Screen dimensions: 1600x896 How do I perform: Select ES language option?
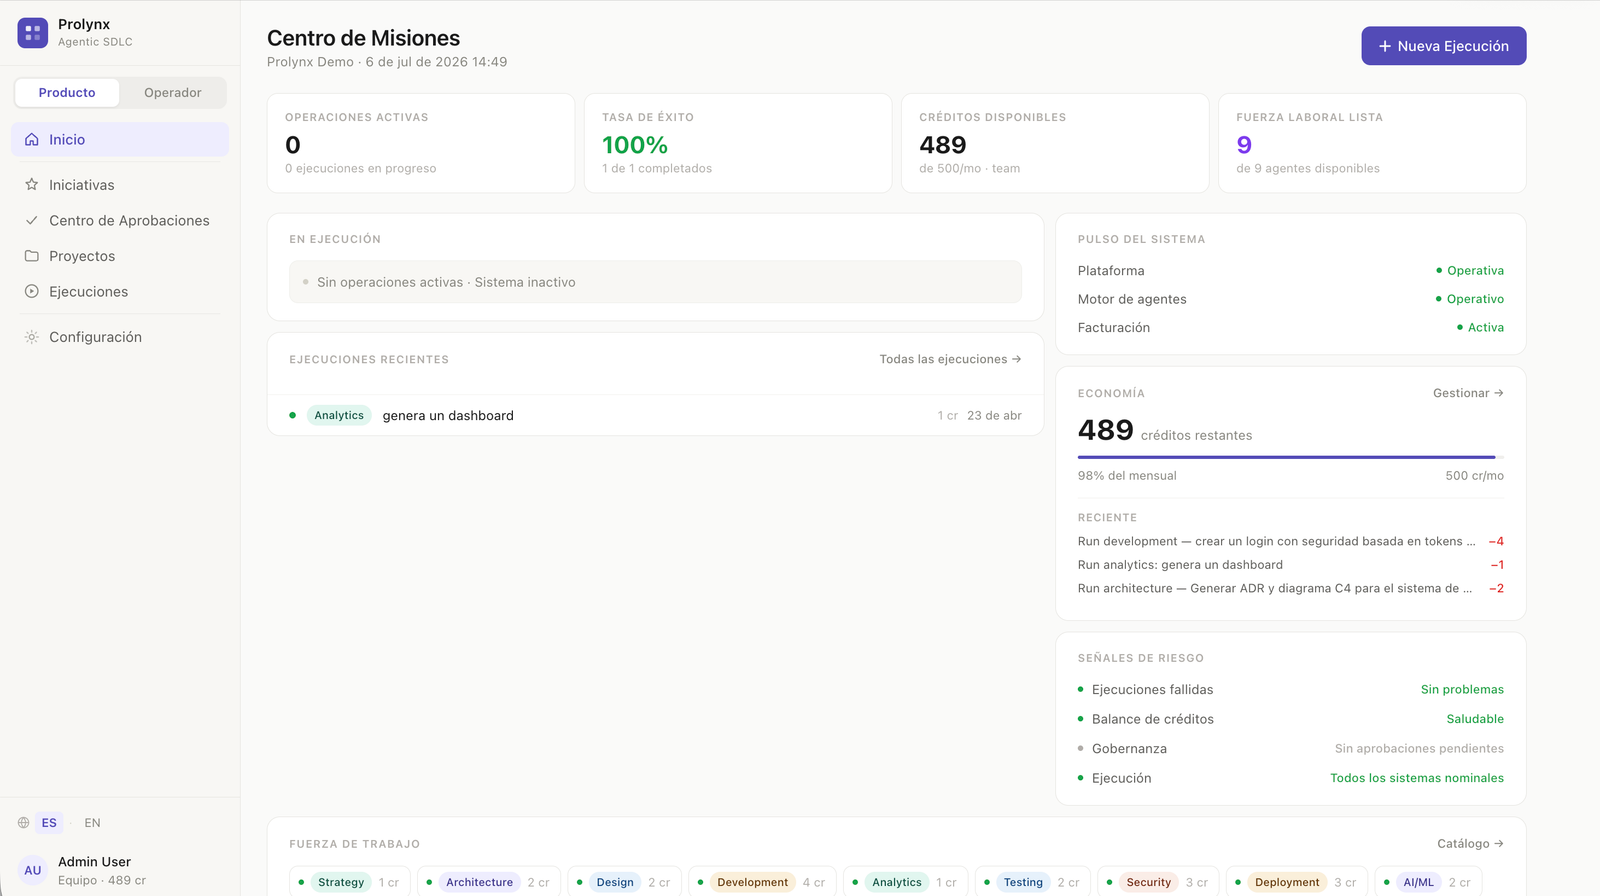coord(49,823)
